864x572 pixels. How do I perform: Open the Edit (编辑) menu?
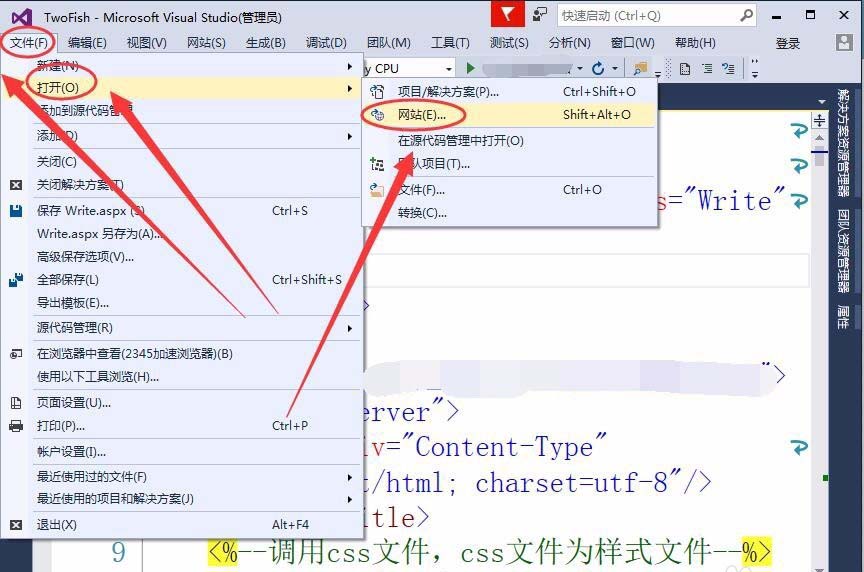(x=87, y=42)
